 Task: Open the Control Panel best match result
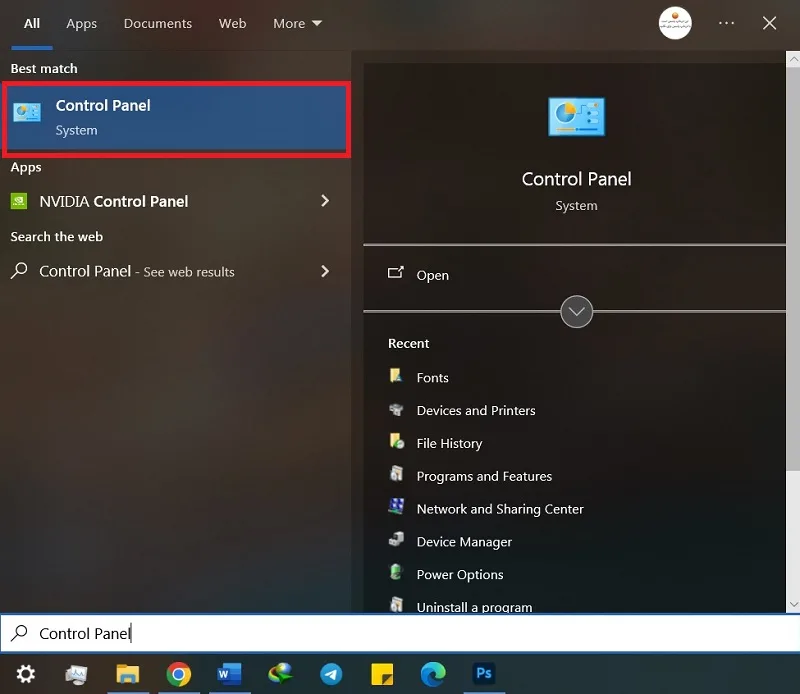177,118
